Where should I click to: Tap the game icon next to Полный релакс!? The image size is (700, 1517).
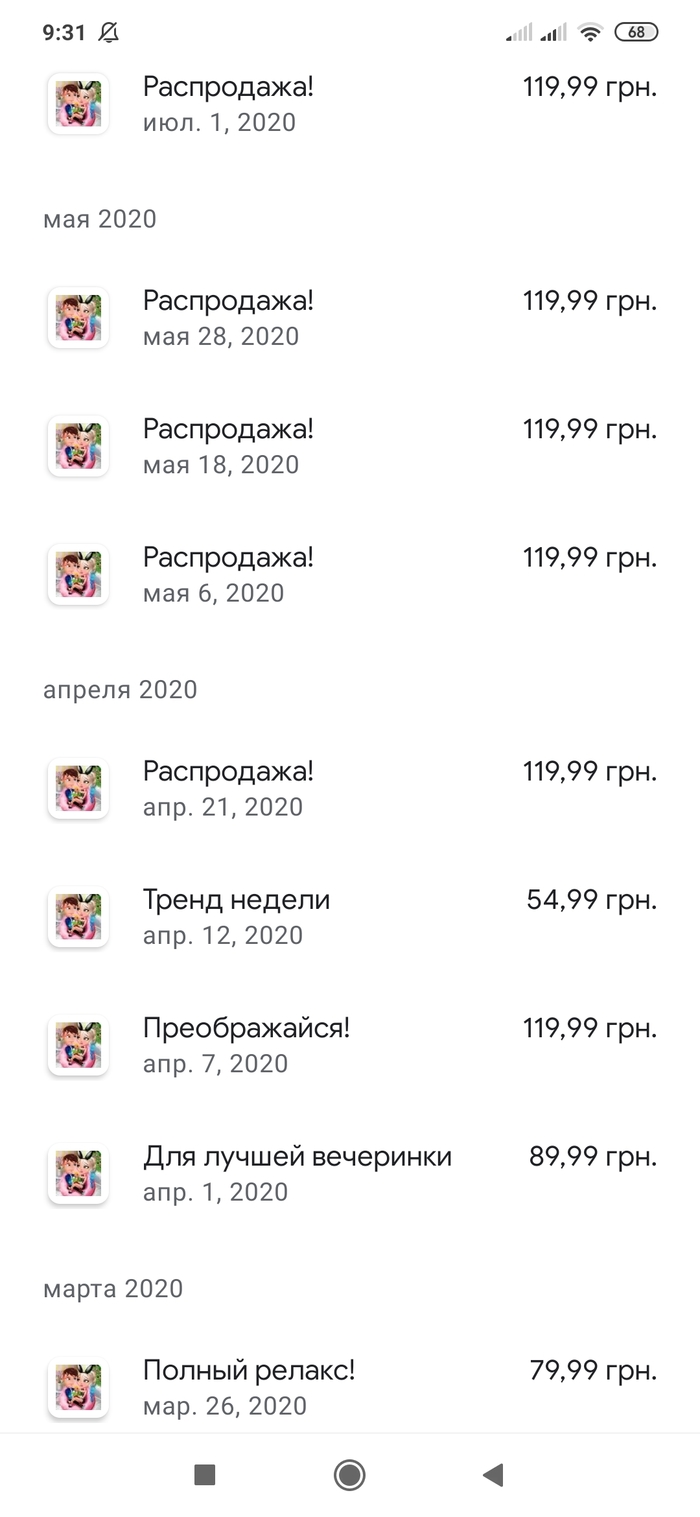click(x=78, y=1387)
